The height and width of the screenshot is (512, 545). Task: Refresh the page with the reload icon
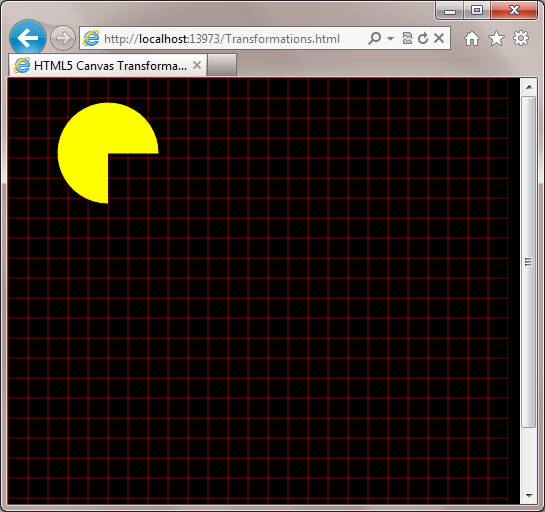click(423, 38)
